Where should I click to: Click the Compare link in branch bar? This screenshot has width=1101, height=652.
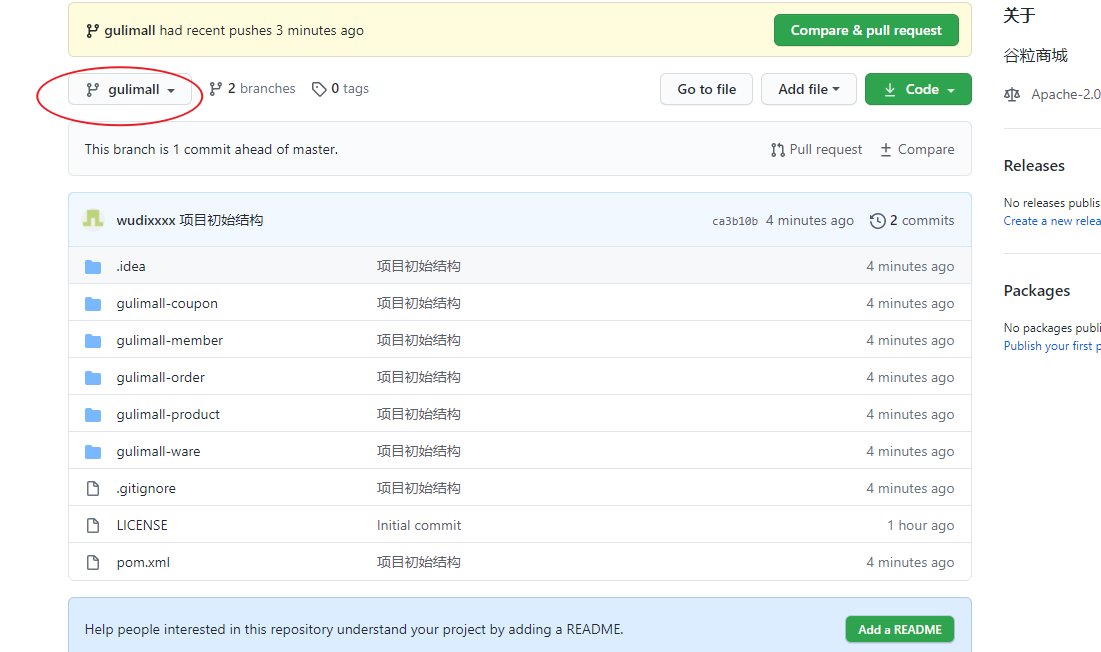(x=917, y=150)
